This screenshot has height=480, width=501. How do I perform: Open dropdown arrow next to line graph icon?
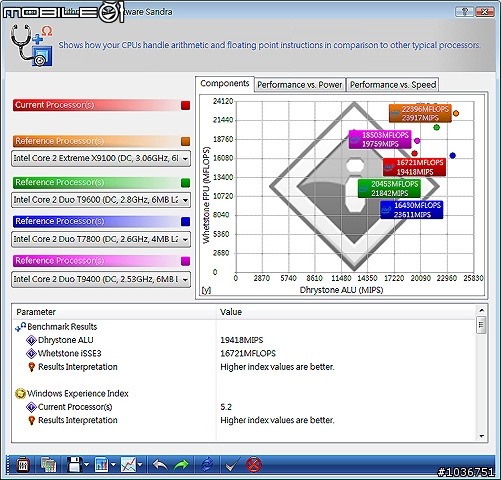(x=140, y=465)
